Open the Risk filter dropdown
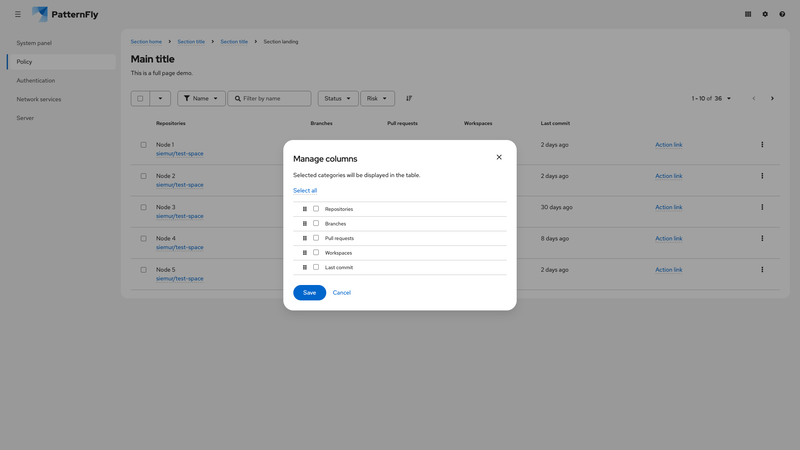Viewport: 800px width, 450px height. pyautogui.click(x=377, y=98)
